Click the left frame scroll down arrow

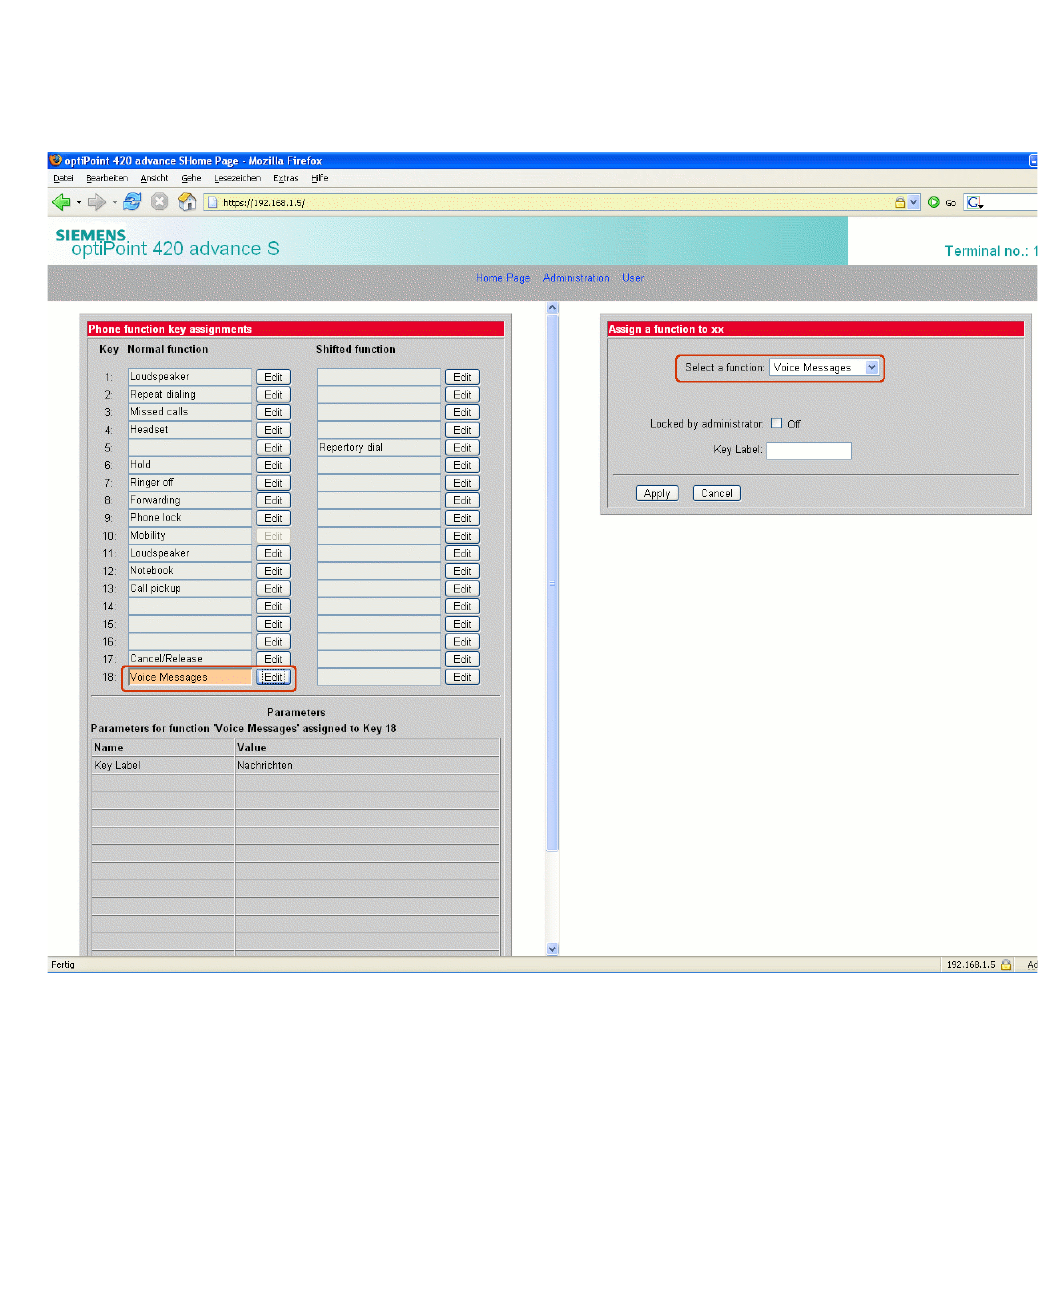click(552, 949)
